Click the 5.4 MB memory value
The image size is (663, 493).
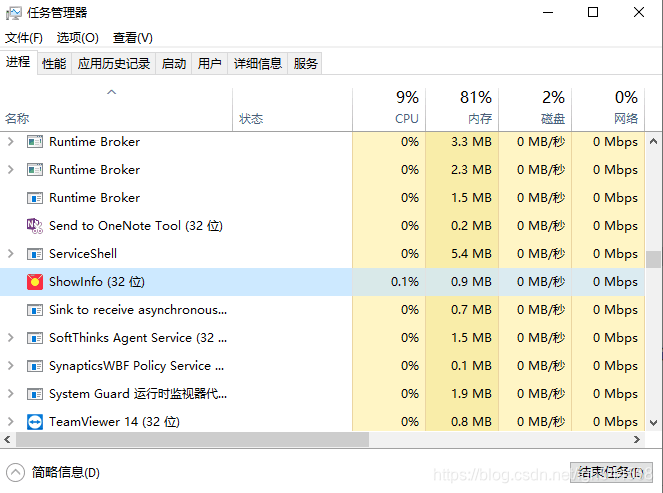coord(471,254)
